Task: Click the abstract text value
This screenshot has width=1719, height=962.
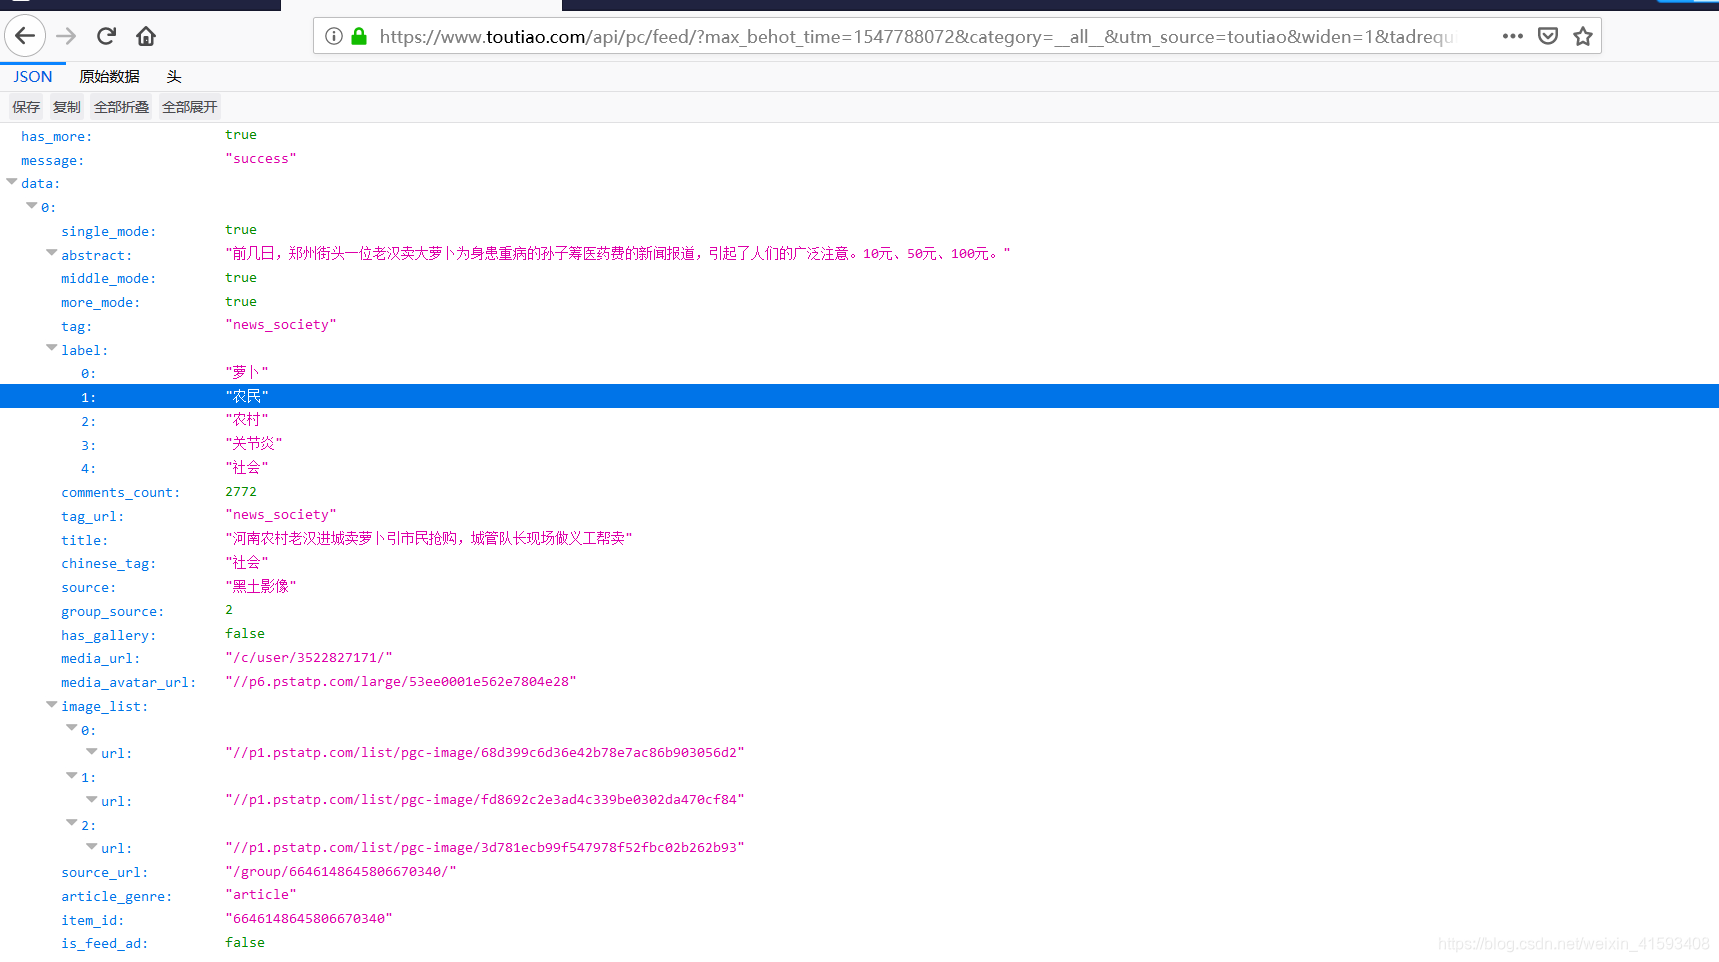Action: (618, 254)
